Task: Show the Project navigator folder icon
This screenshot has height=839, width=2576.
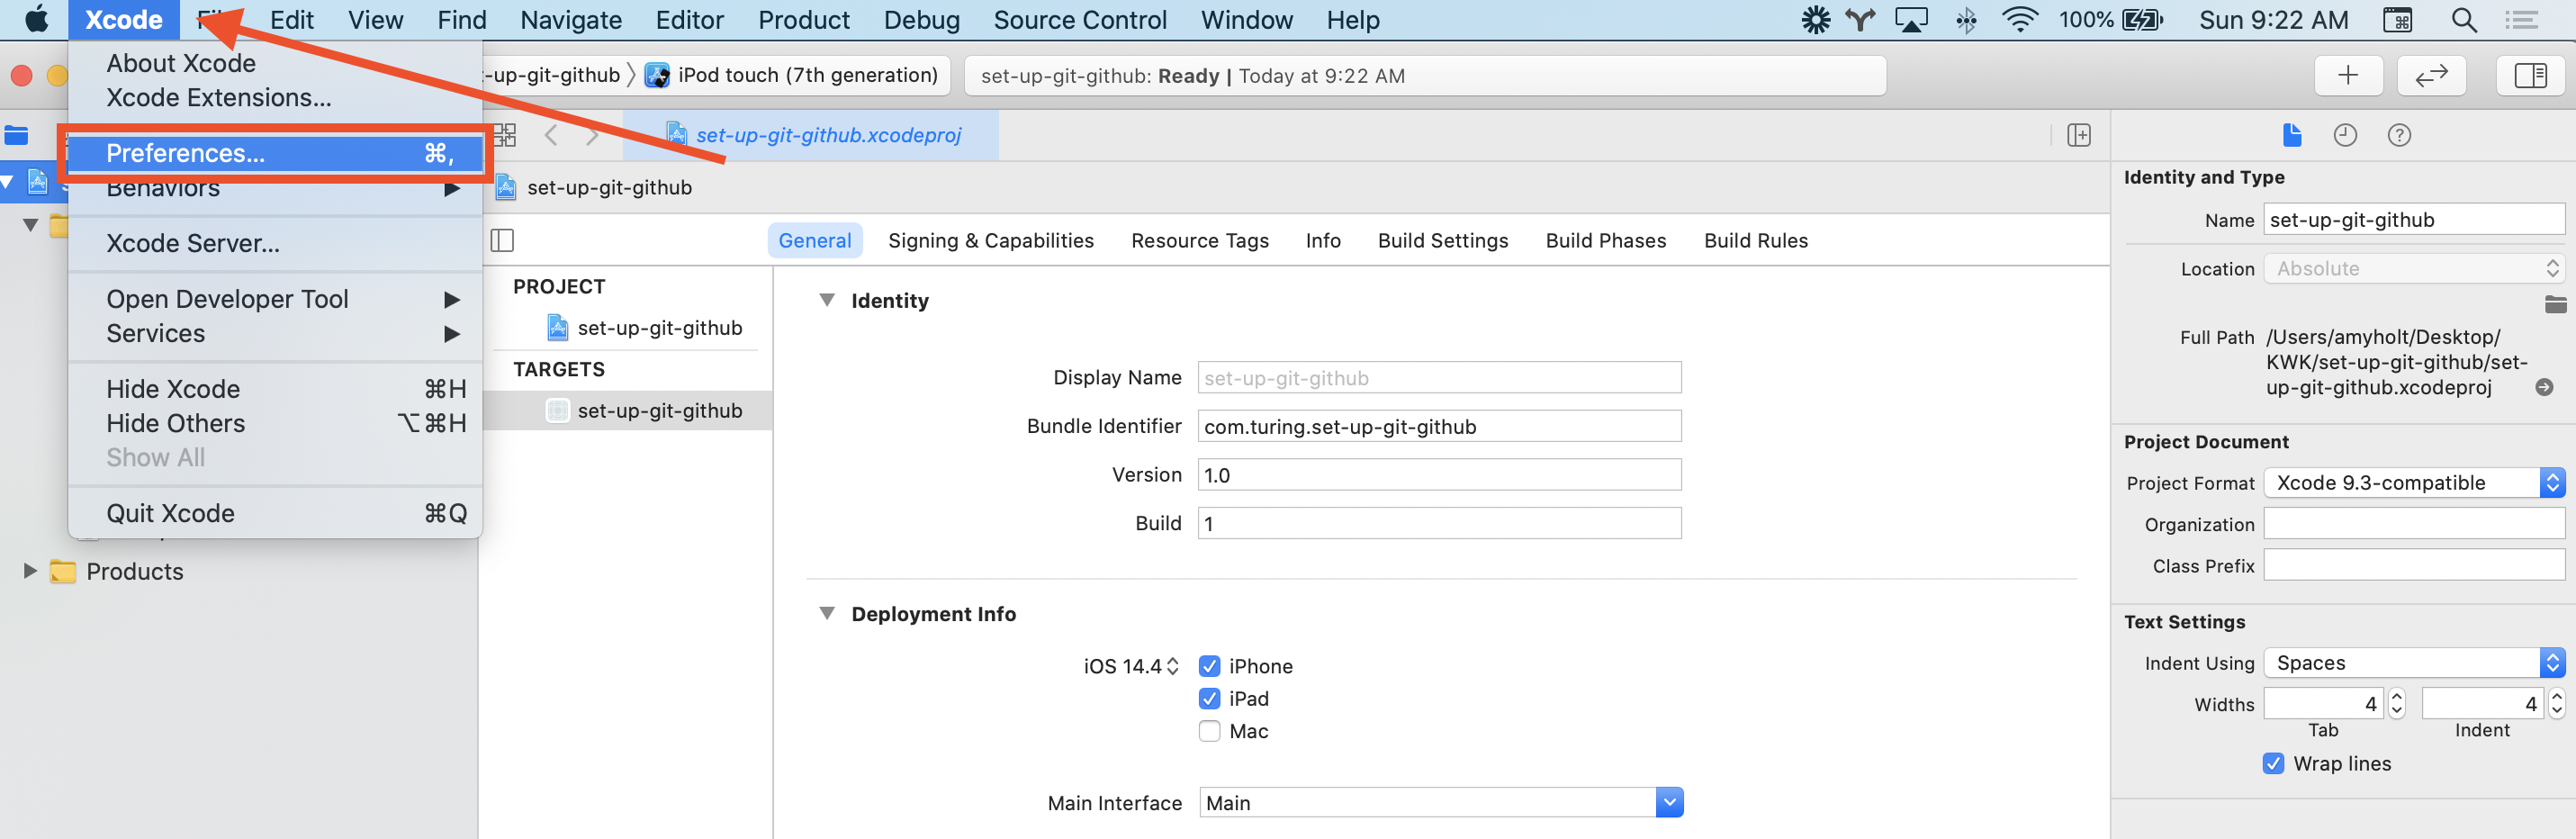Action: (x=16, y=135)
